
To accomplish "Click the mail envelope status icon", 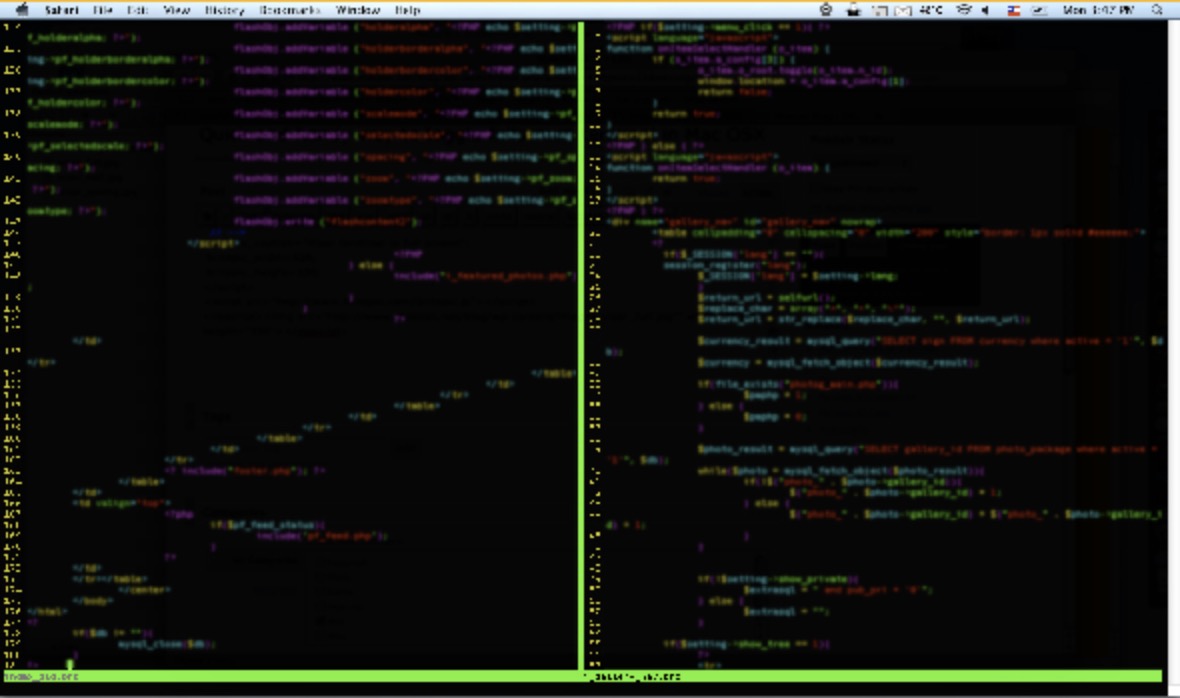I will (903, 11).
